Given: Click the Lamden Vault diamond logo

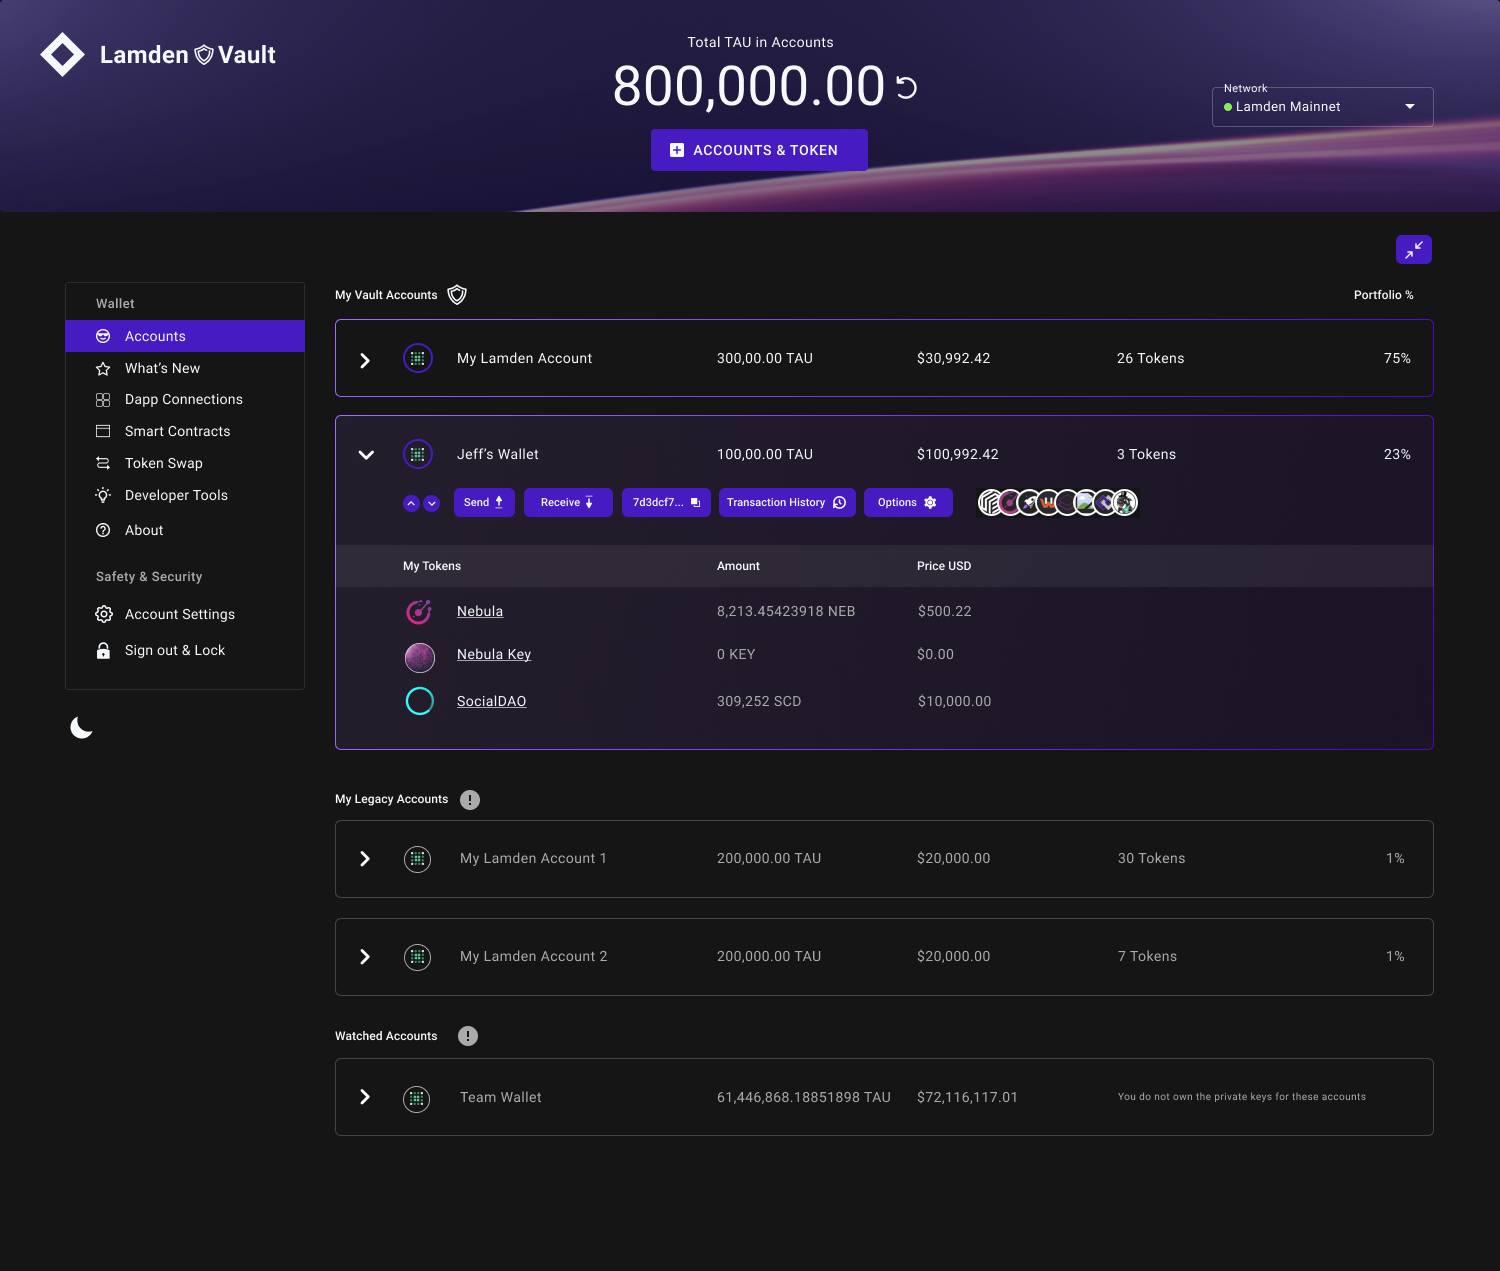Looking at the screenshot, I should click(x=62, y=55).
